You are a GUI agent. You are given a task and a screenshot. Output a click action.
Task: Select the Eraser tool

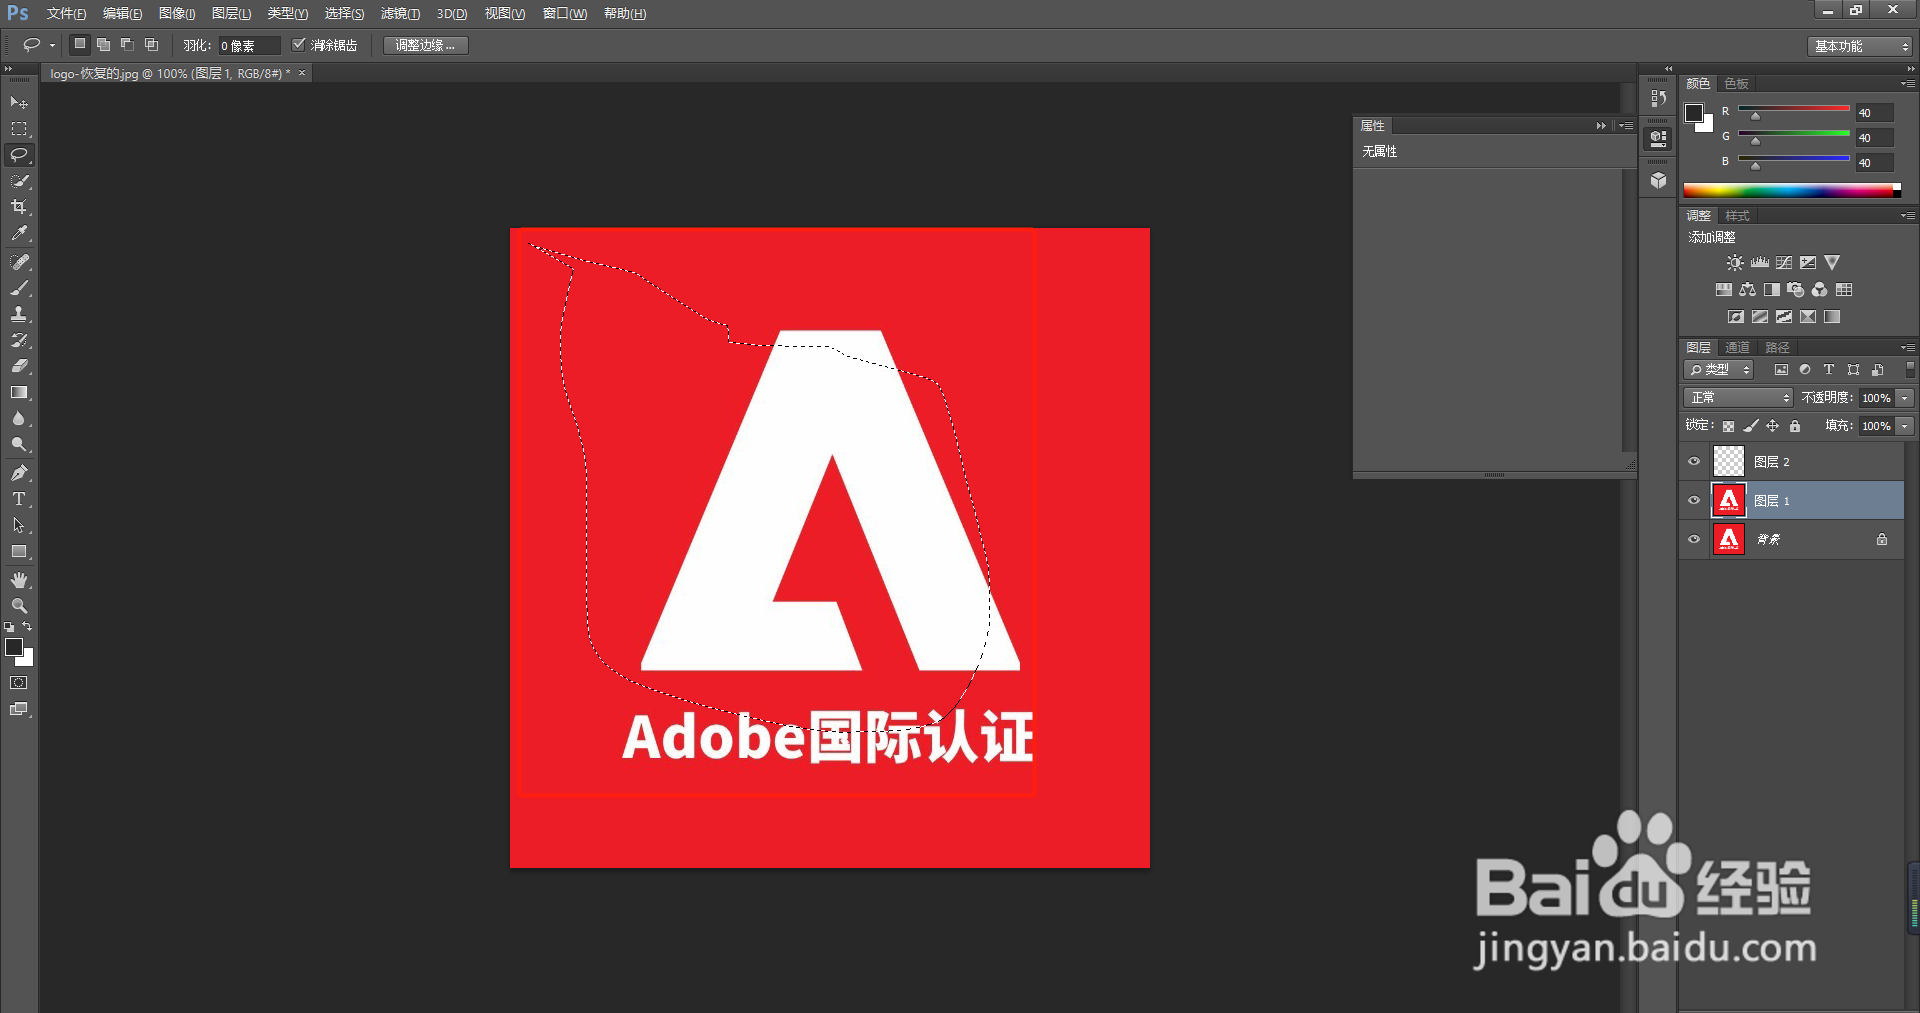pos(19,366)
